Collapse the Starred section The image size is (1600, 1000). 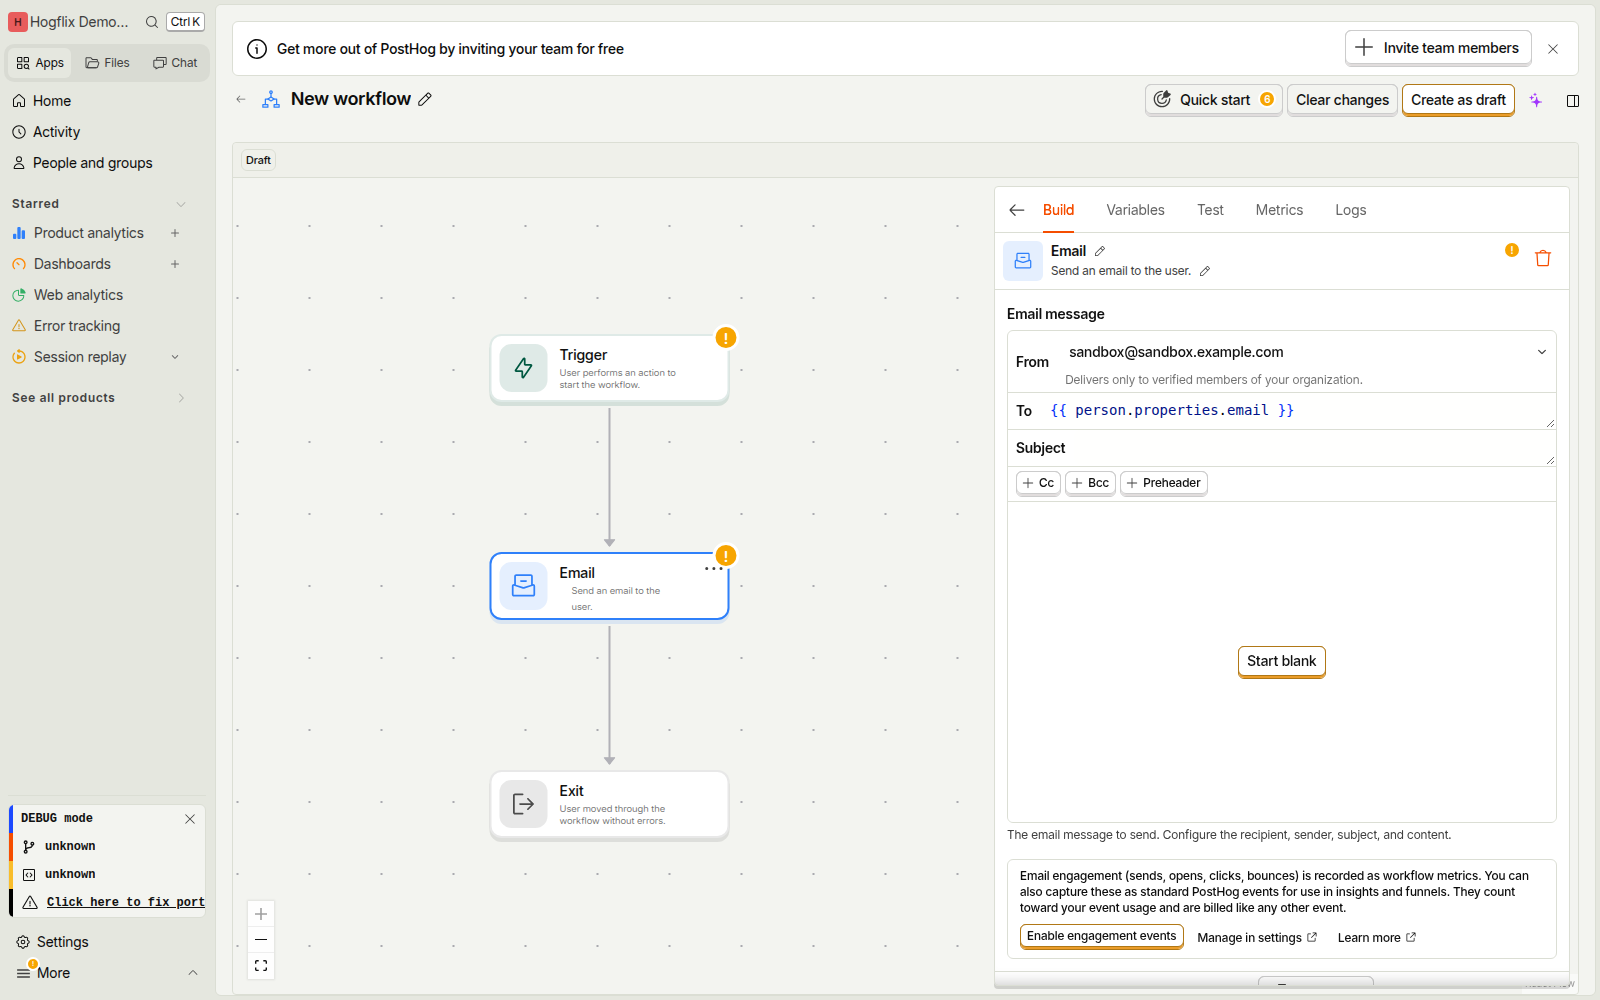click(x=181, y=204)
